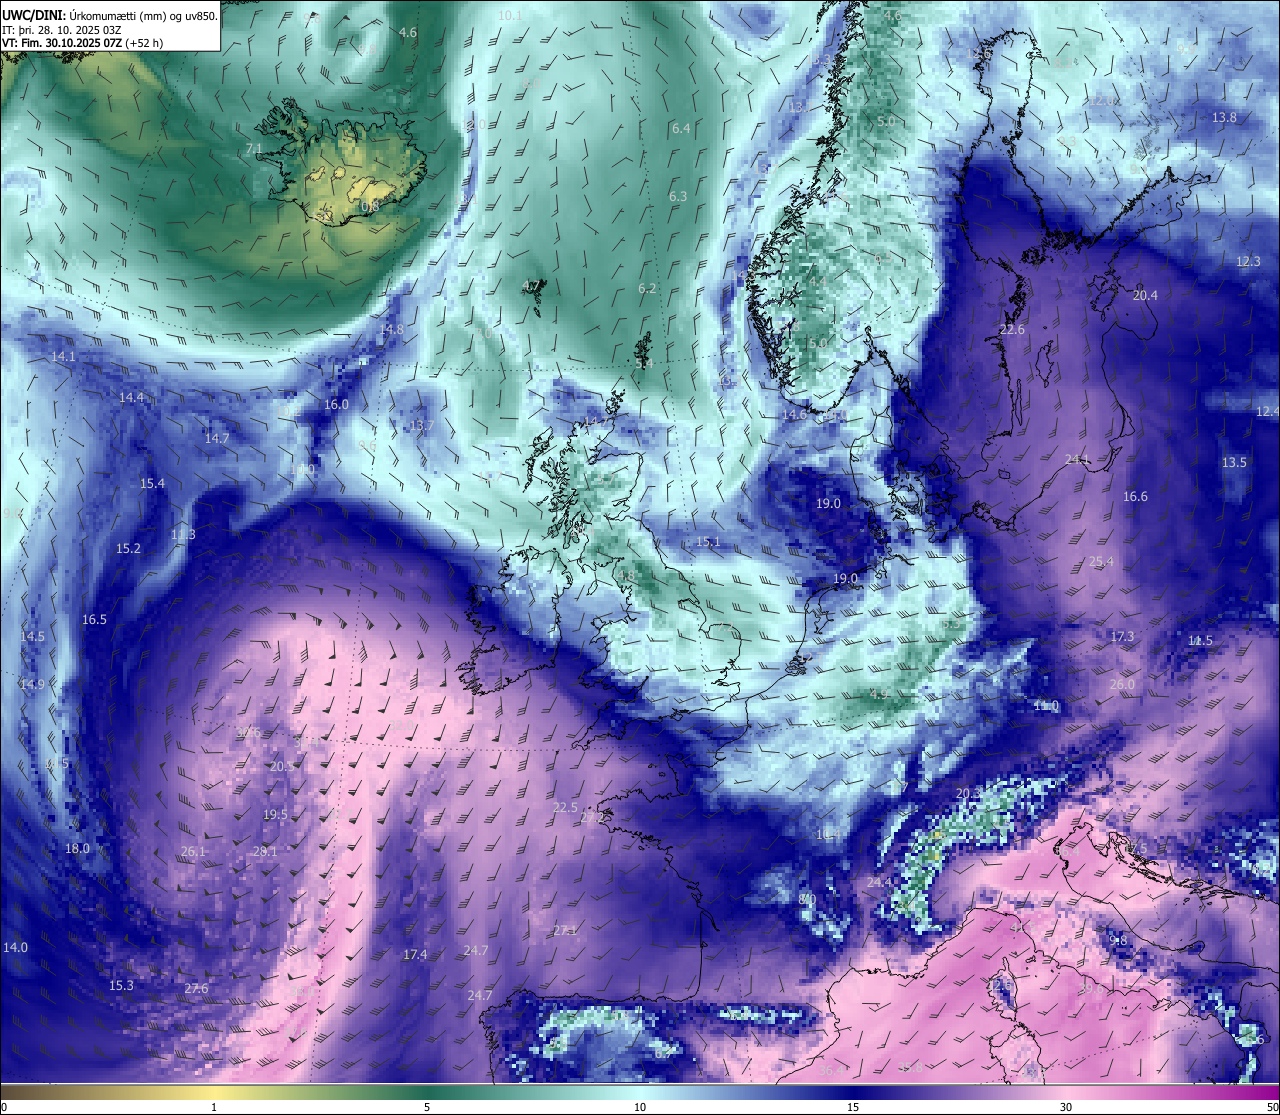Click the '14.4' value on the map
This screenshot has height=1115, width=1280.
click(132, 397)
